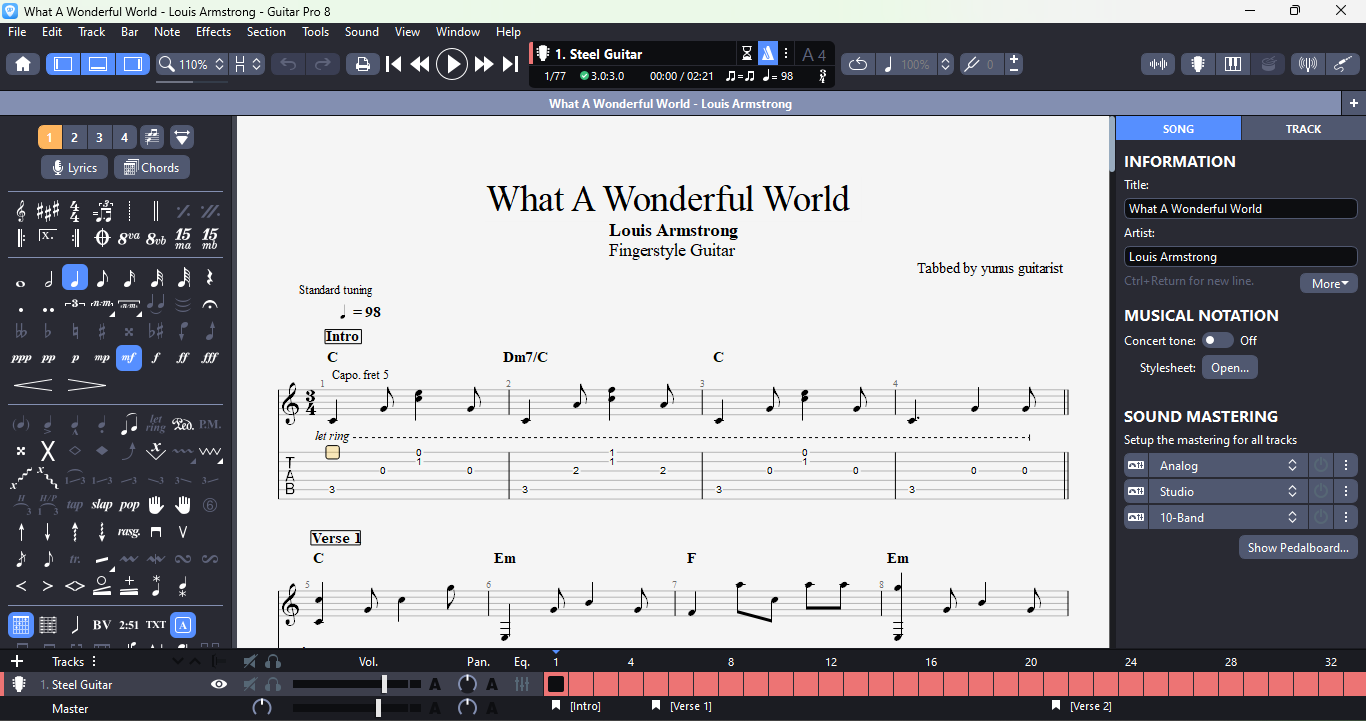Open the stylesheet with the Open button

pyautogui.click(x=1229, y=368)
